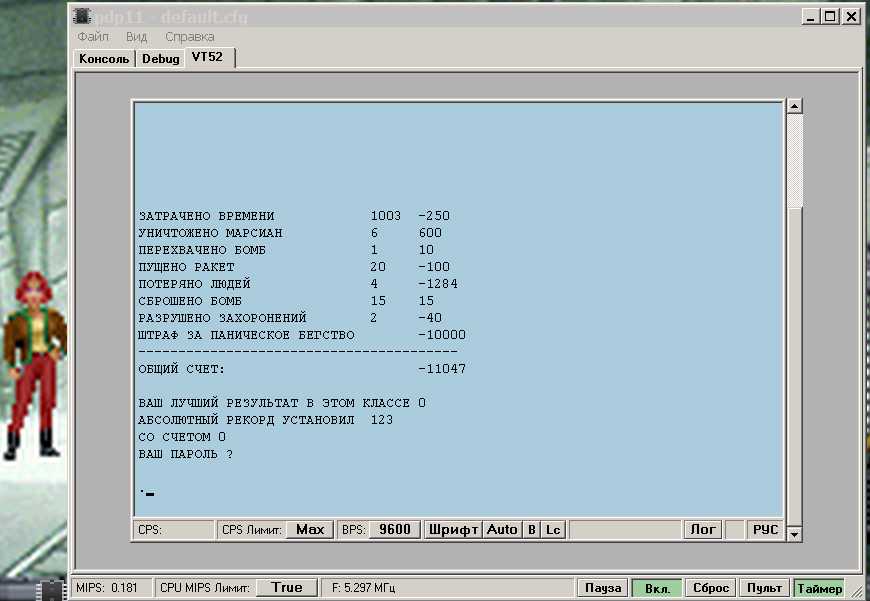This screenshot has height=601, width=870.
Task: Click the terminal scrollbar down arrow
Action: pos(794,534)
